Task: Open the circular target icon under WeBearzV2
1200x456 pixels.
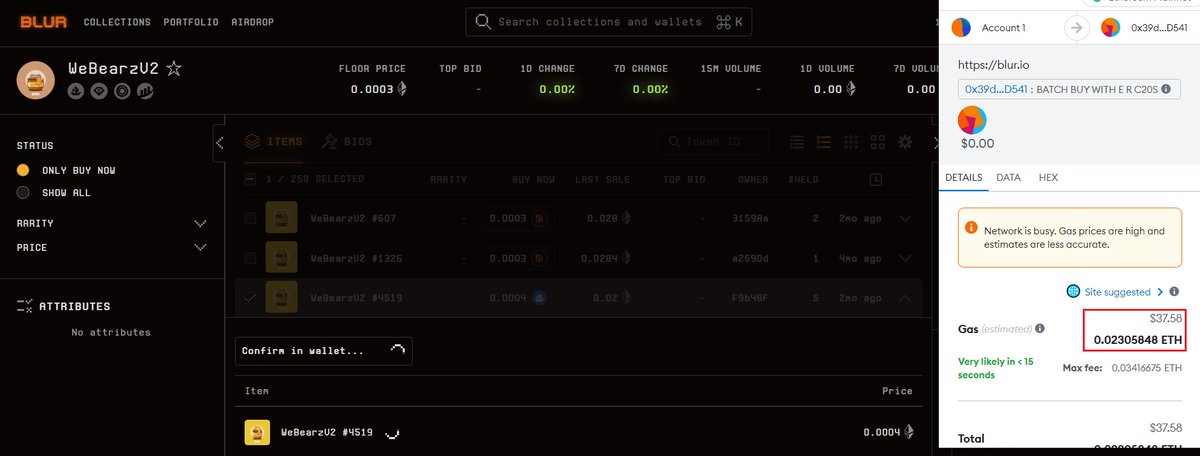Action: pos(121,91)
